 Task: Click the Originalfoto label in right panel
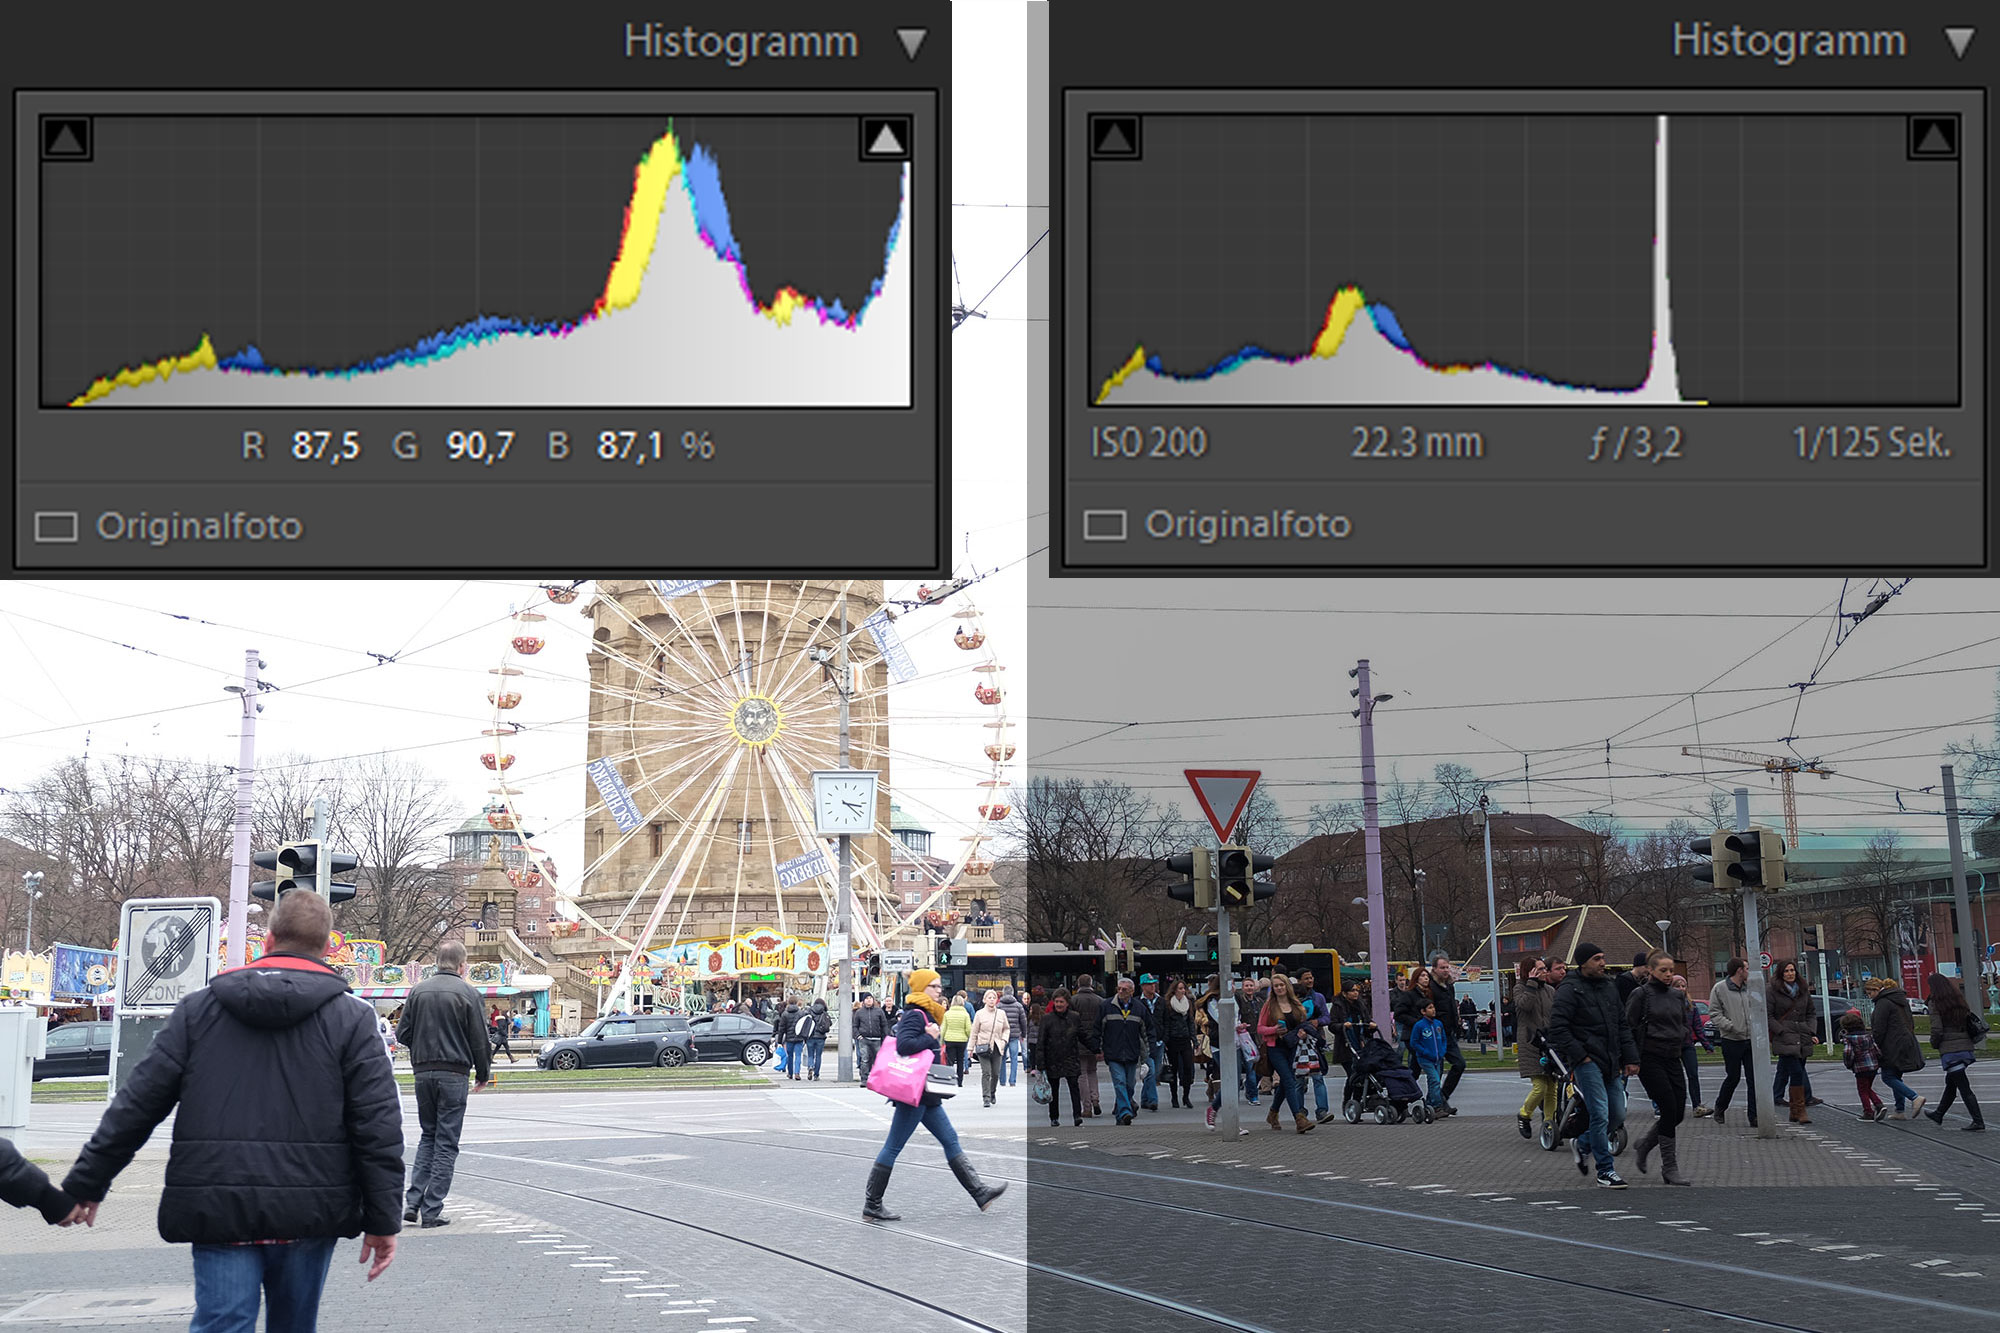coord(1247,524)
